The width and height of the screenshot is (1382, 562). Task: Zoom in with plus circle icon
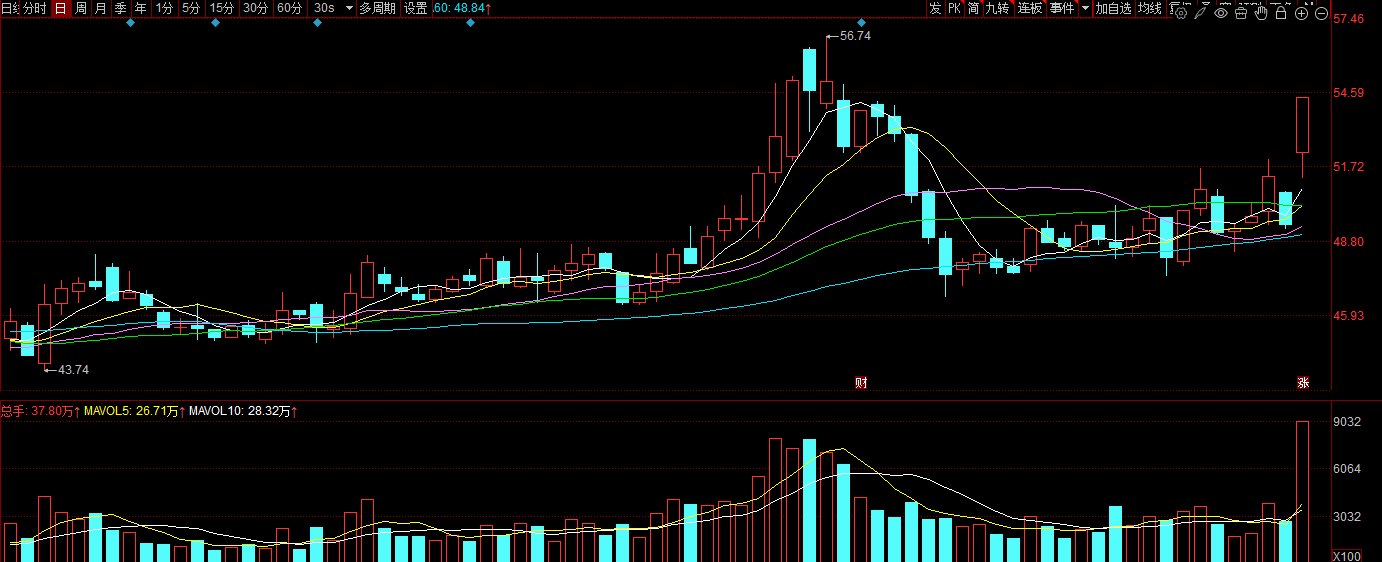1301,13
